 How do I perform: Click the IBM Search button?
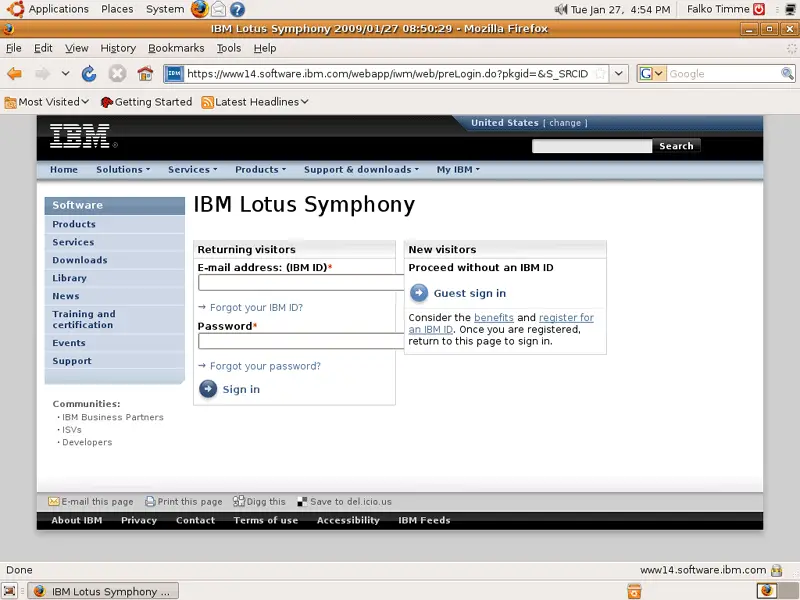676,146
